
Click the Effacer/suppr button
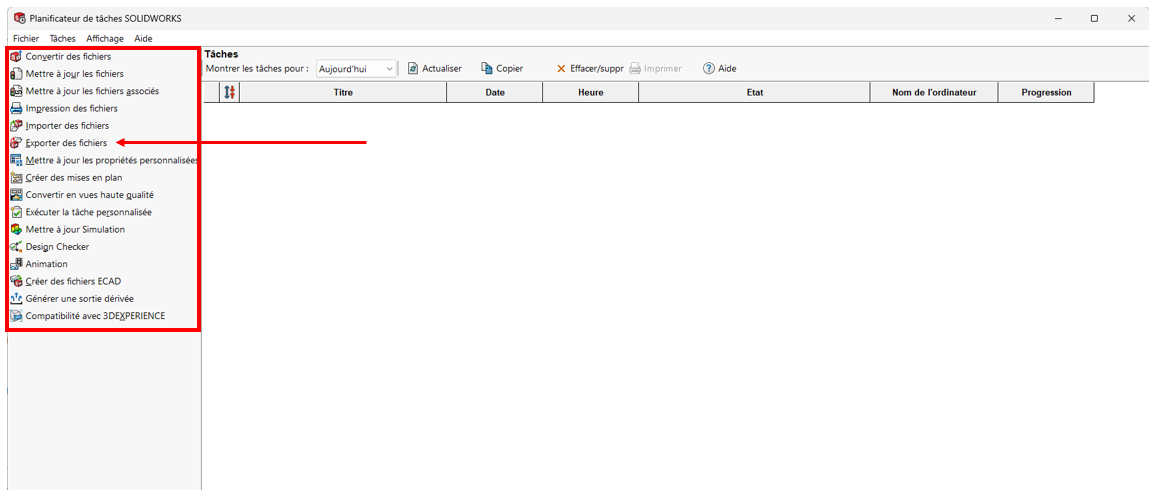click(589, 69)
